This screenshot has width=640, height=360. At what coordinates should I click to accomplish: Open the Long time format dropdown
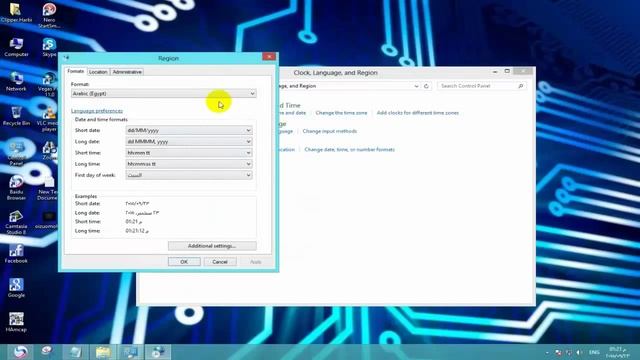(x=189, y=164)
